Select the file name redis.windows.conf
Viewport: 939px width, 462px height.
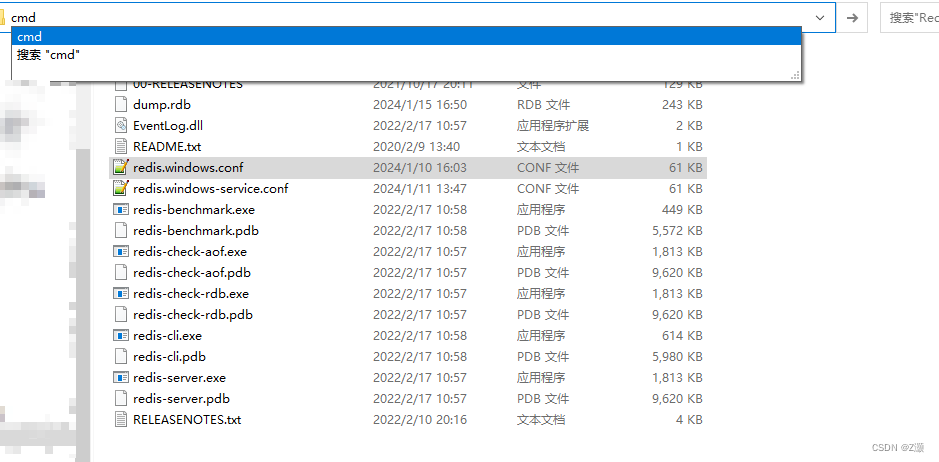(188, 168)
